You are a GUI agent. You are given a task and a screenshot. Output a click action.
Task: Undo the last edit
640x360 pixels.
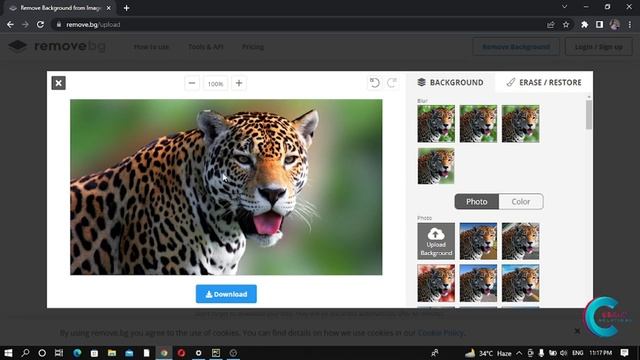pos(374,83)
